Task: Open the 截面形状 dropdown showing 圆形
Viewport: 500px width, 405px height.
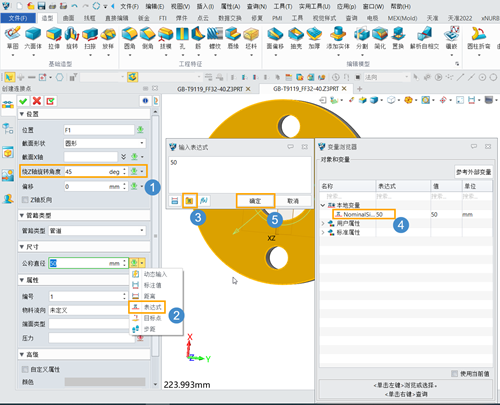Action: click(105, 143)
